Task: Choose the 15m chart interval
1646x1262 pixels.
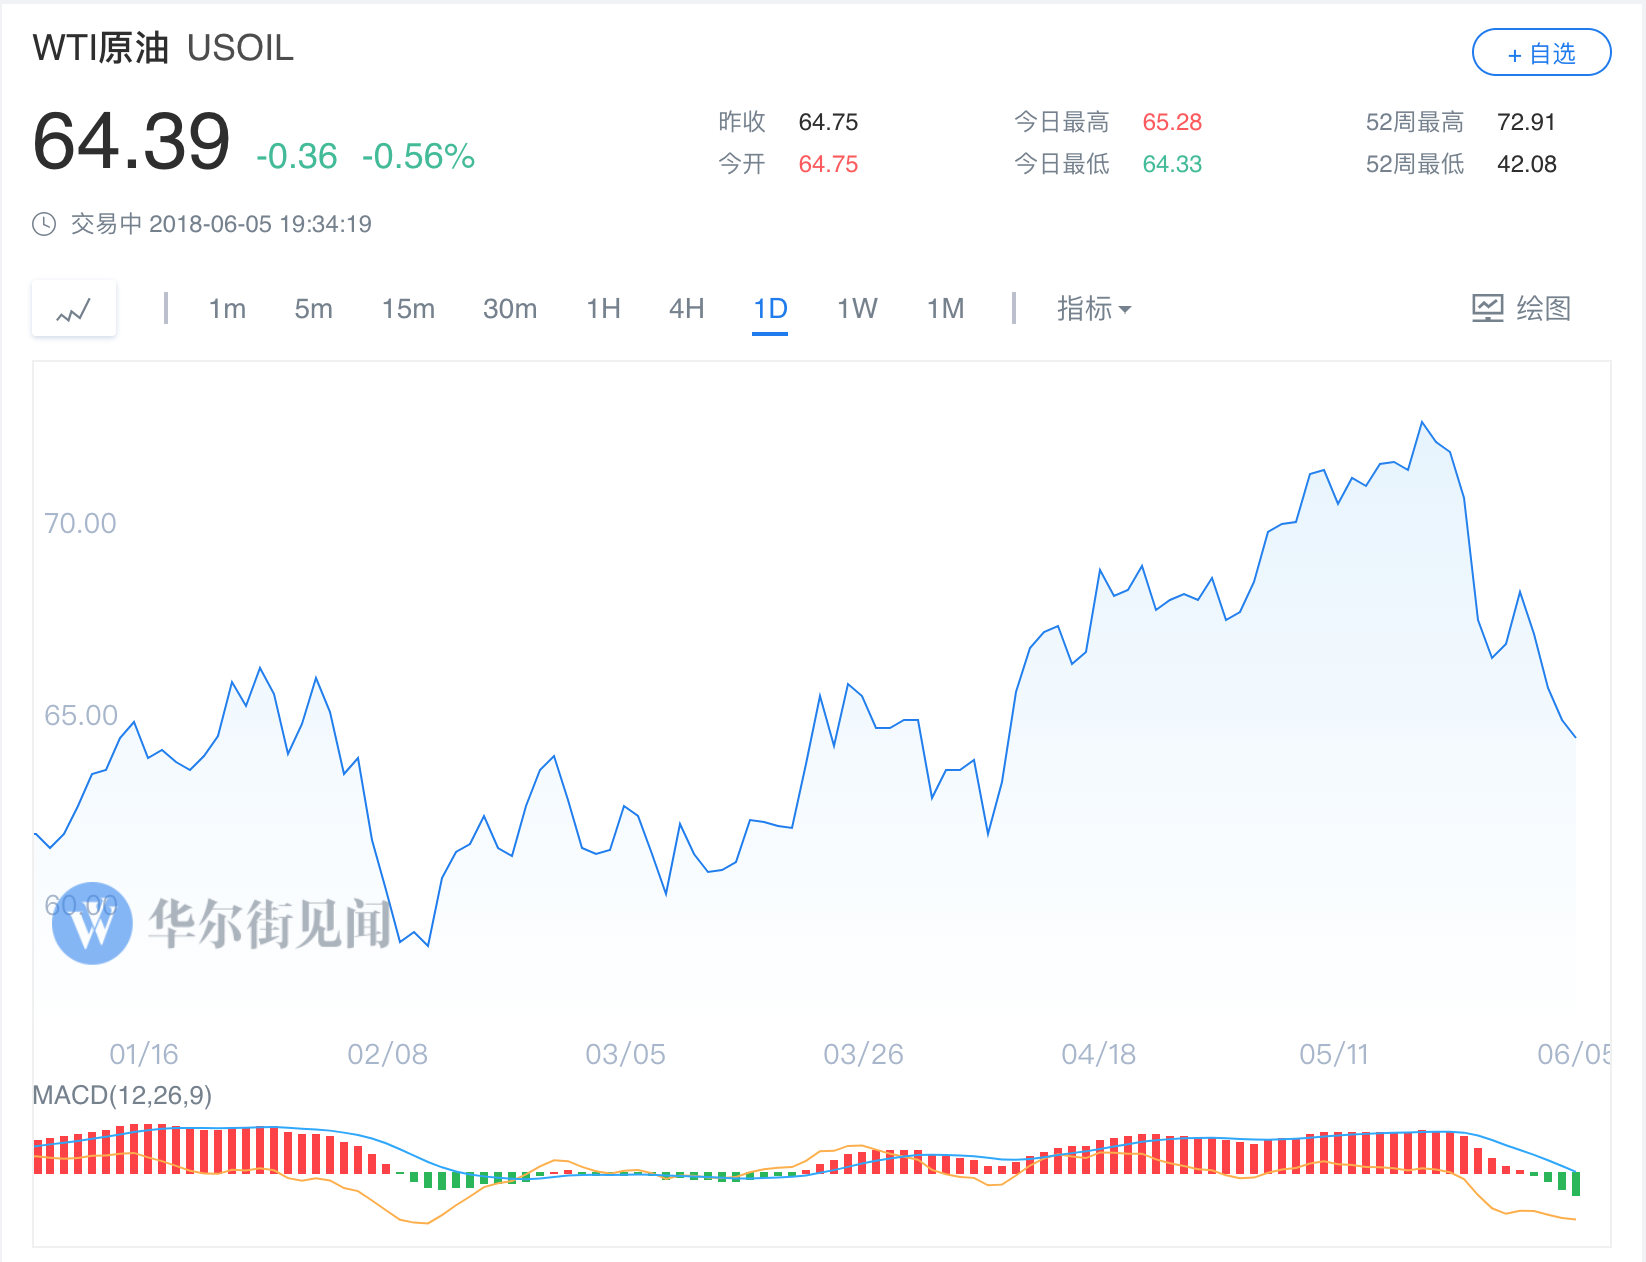Action: [408, 309]
